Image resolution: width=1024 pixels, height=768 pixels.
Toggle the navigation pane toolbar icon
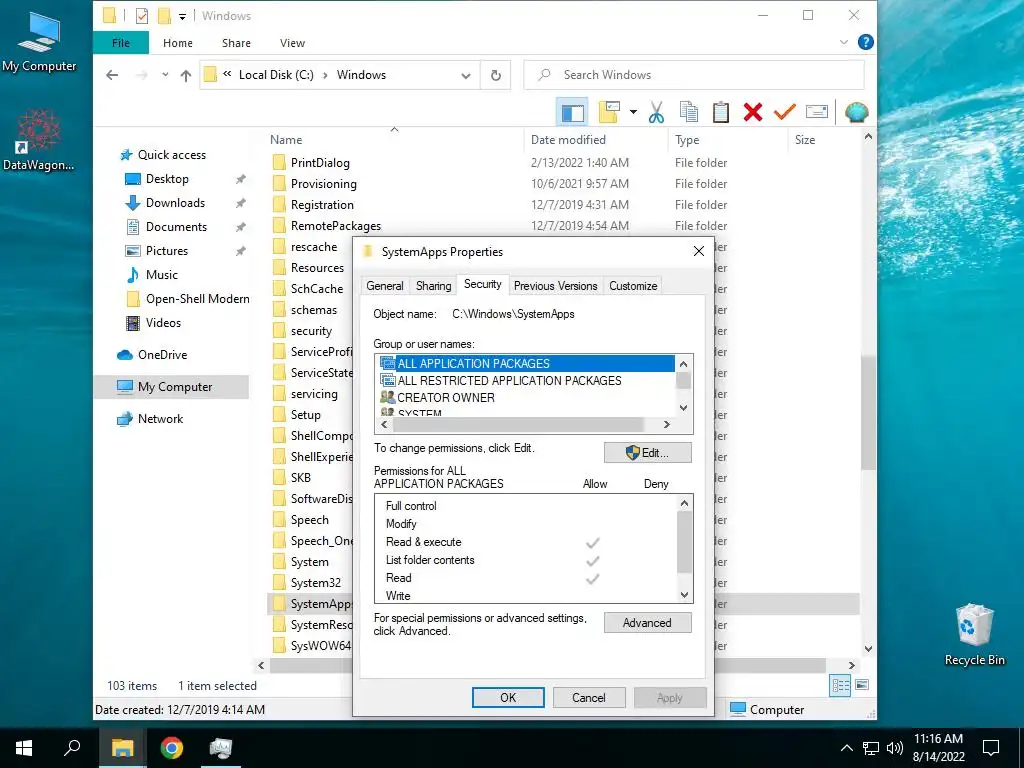click(x=572, y=112)
